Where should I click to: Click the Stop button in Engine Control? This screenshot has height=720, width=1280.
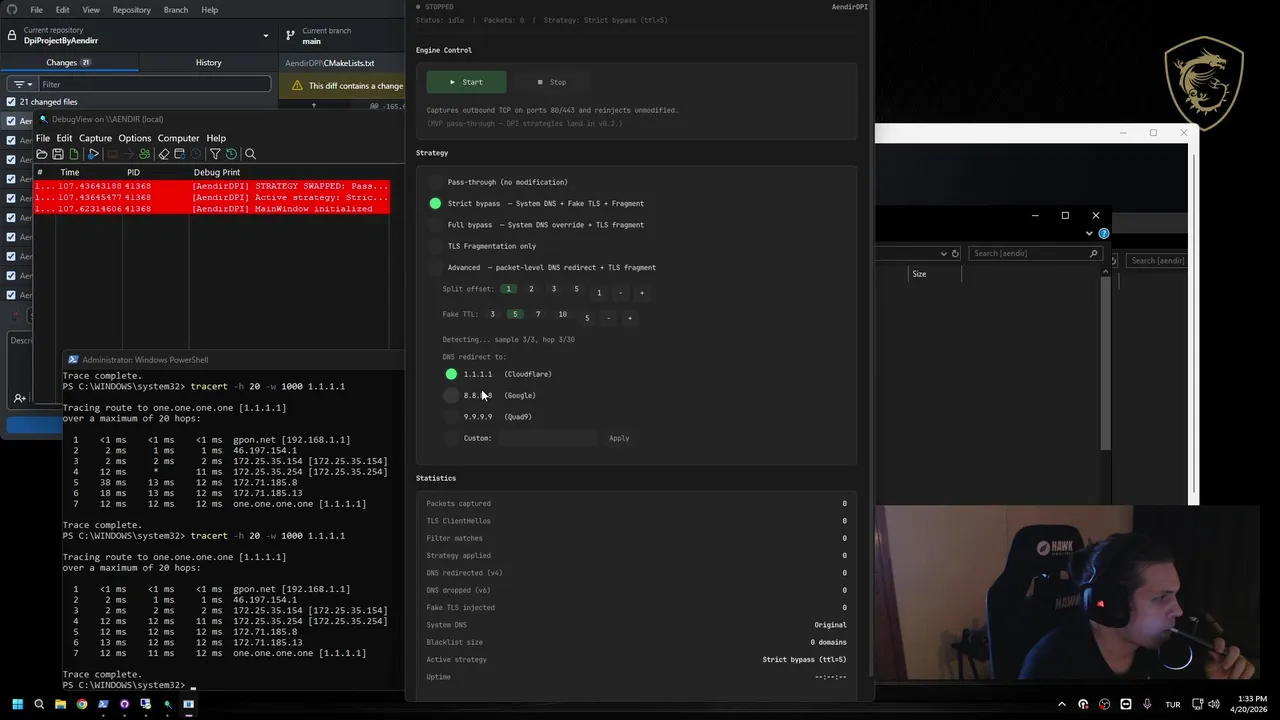point(551,82)
